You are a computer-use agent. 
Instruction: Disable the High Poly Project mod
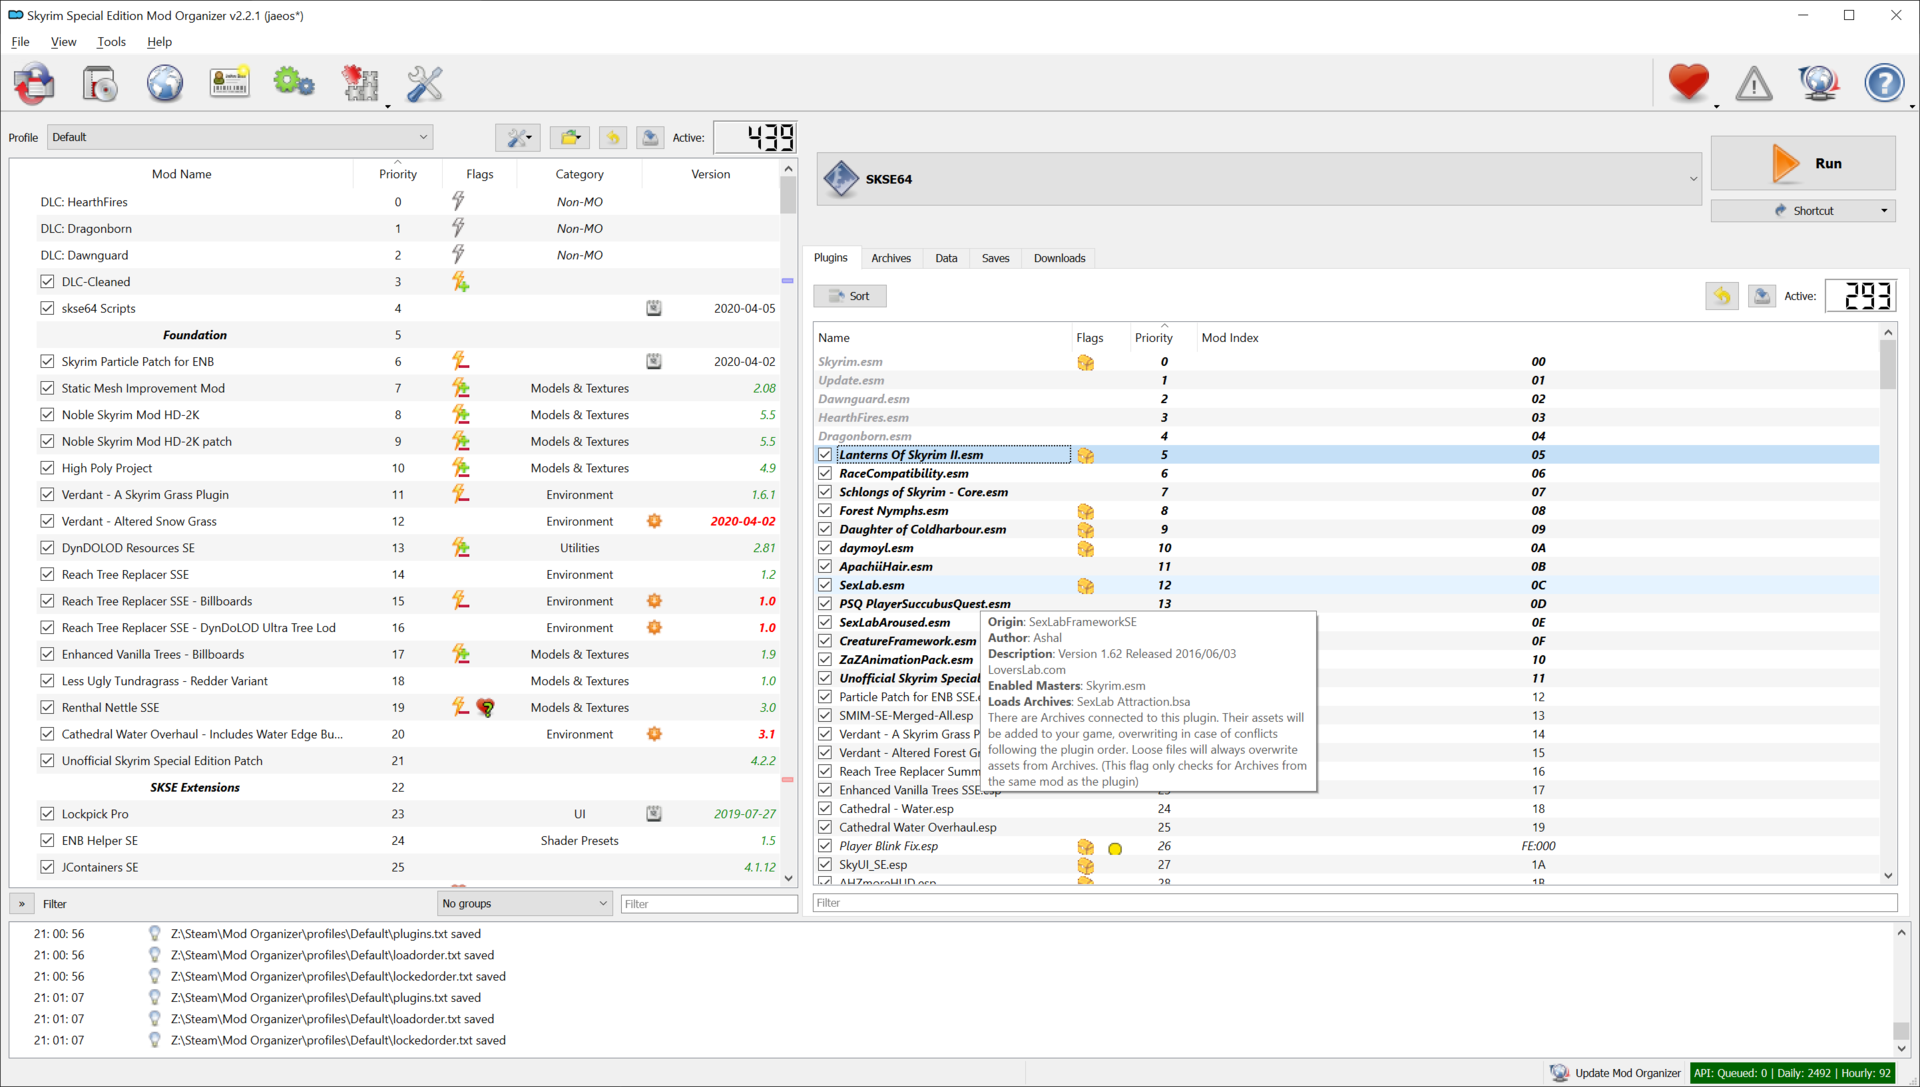[x=47, y=468]
